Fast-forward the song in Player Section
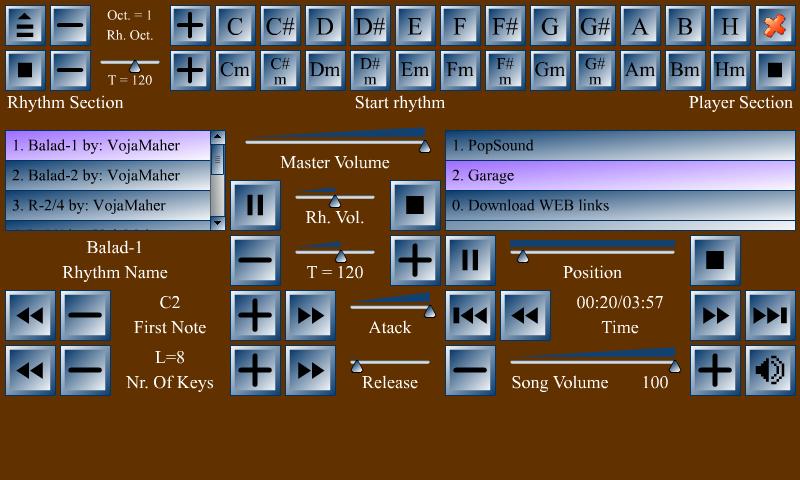This screenshot has height=480, width=800. pos(715,315)
